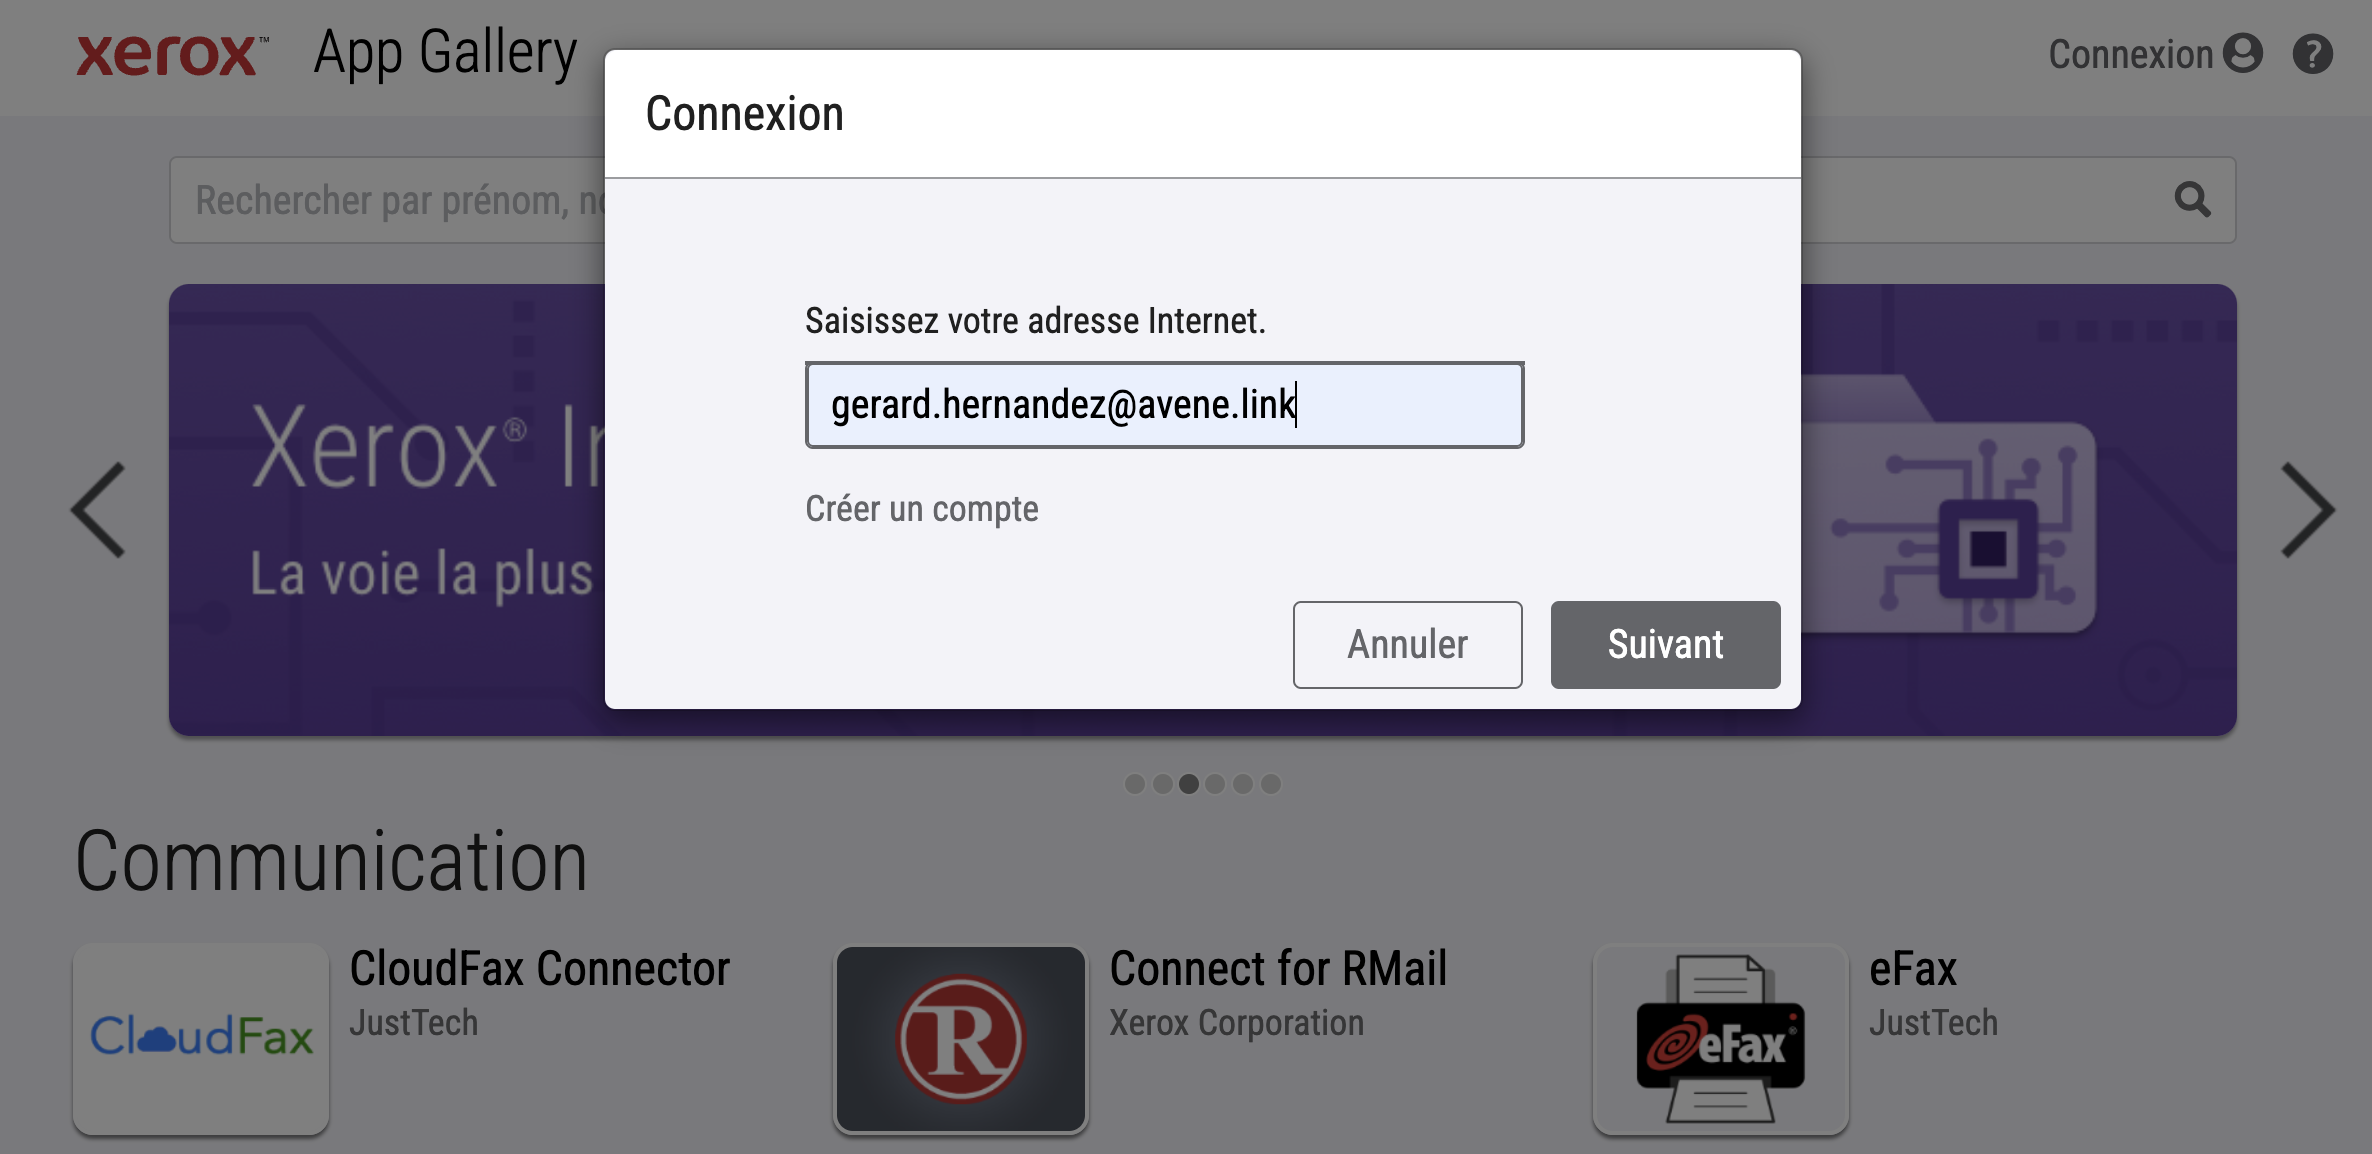Click the Connexion user profile icon

coord(2243,54)
